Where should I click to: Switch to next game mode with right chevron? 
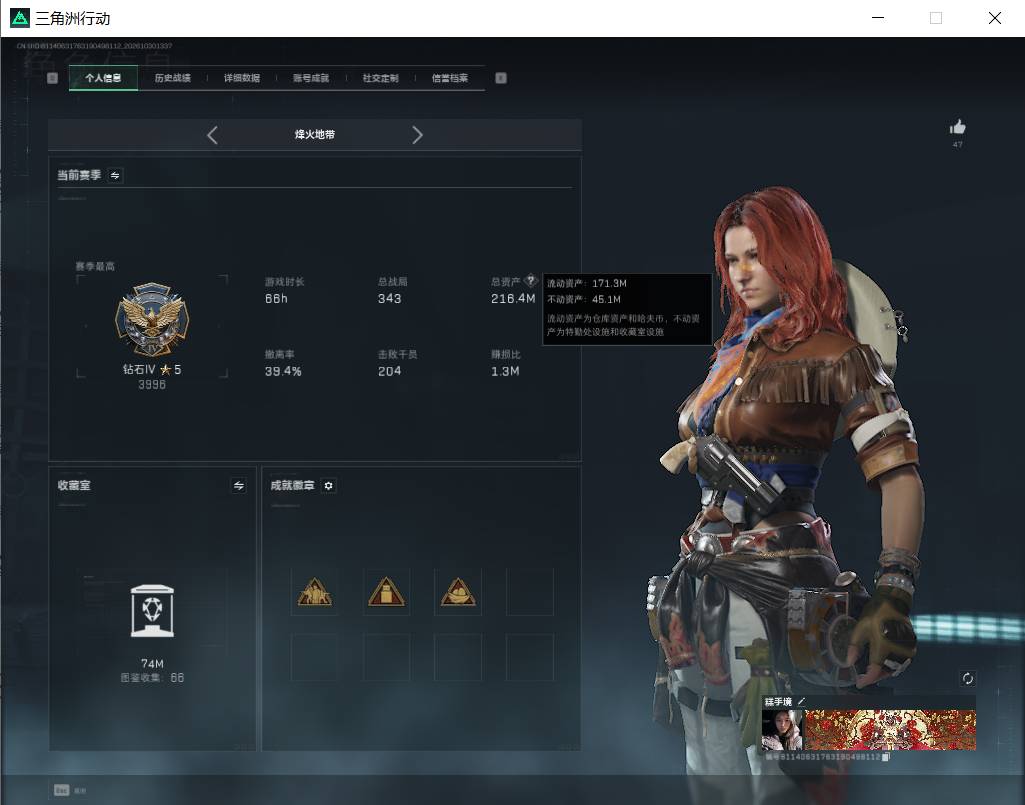tap(418, 135)
